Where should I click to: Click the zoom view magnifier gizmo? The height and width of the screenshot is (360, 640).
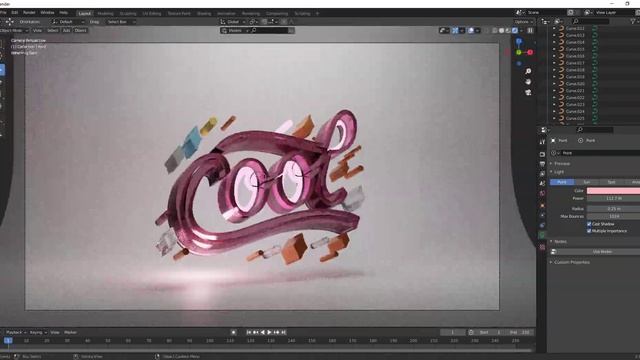[x=528, y=71]
